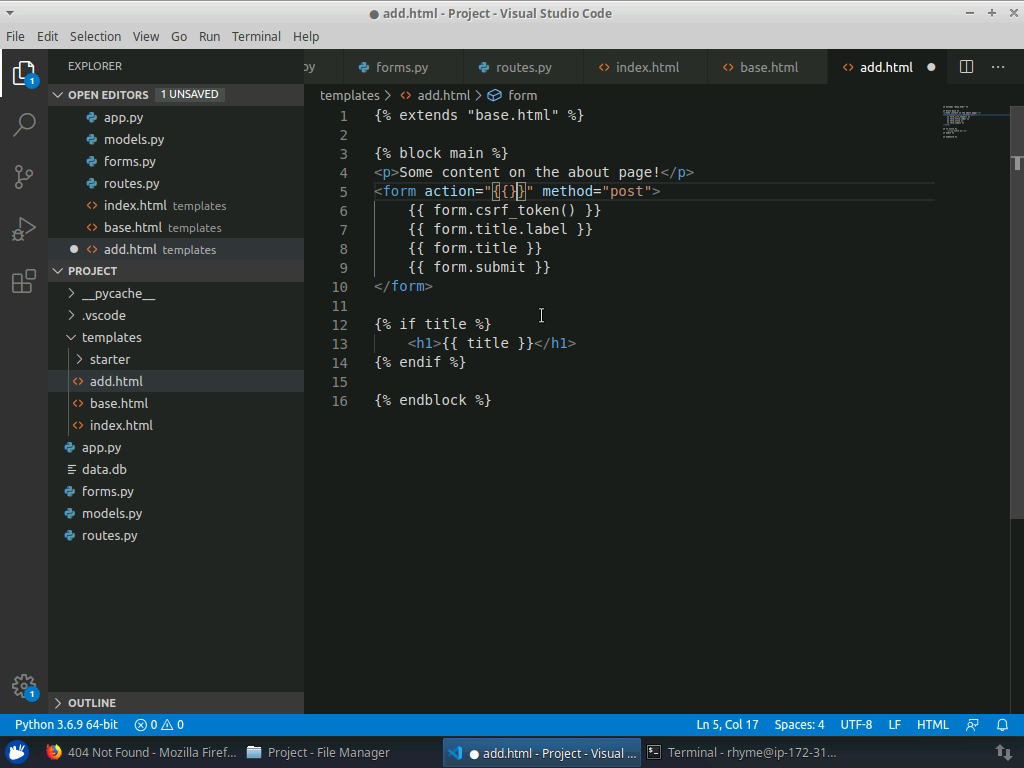Image resolution: width=1024 pixels, height=768 pixels.
Task: Switch to Project File Manager window
Action: coord(319,752)
